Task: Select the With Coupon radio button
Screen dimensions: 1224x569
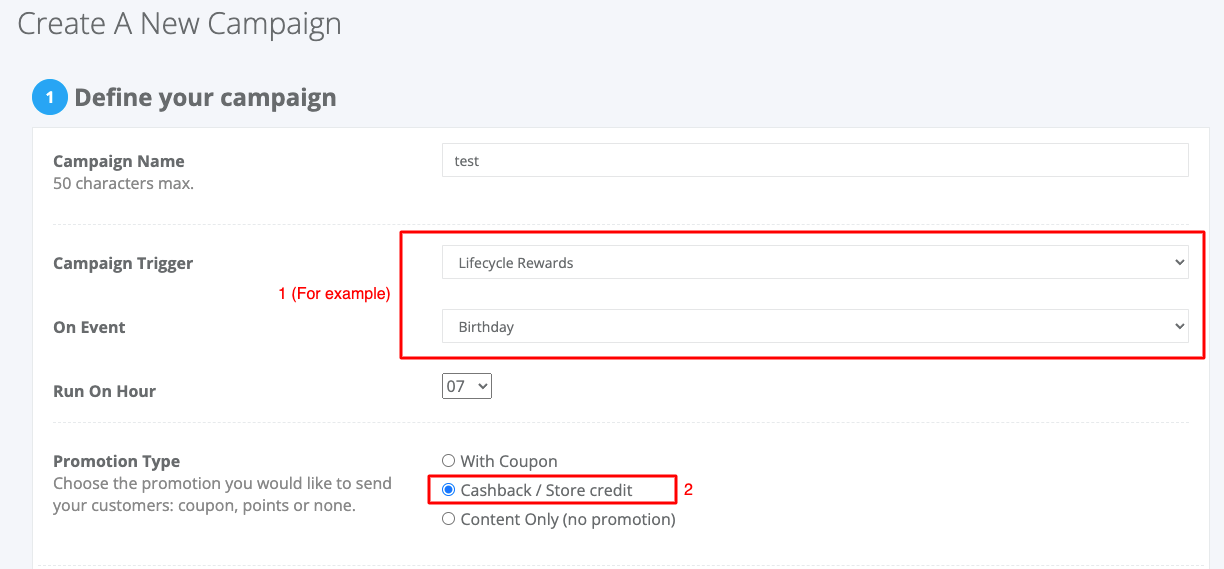Action: click(449, 461)
